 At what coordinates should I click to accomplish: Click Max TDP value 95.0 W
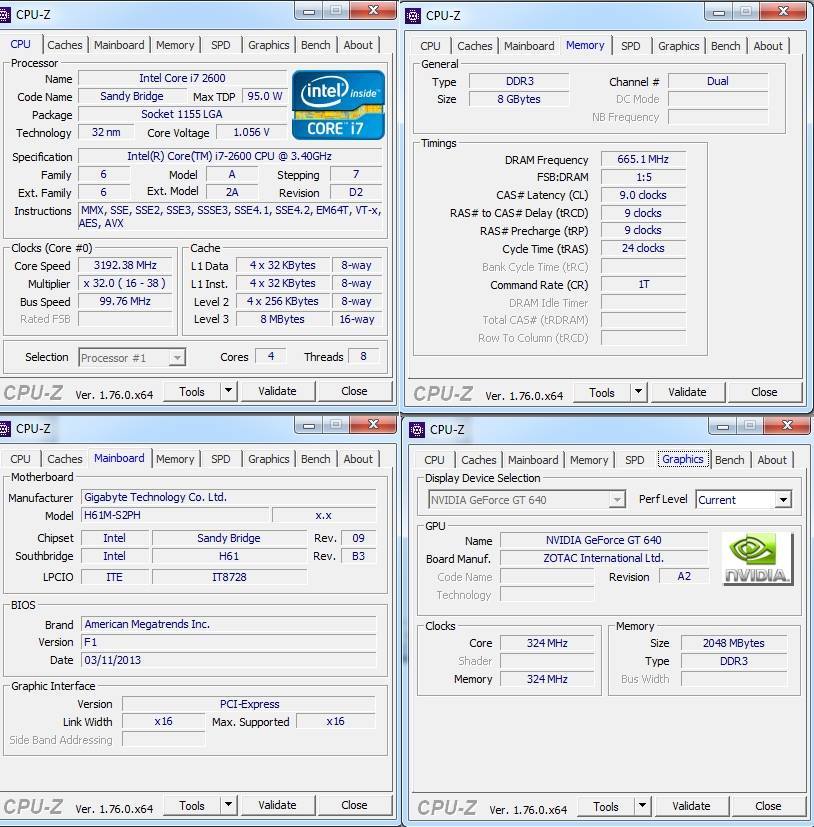[264, 97]
